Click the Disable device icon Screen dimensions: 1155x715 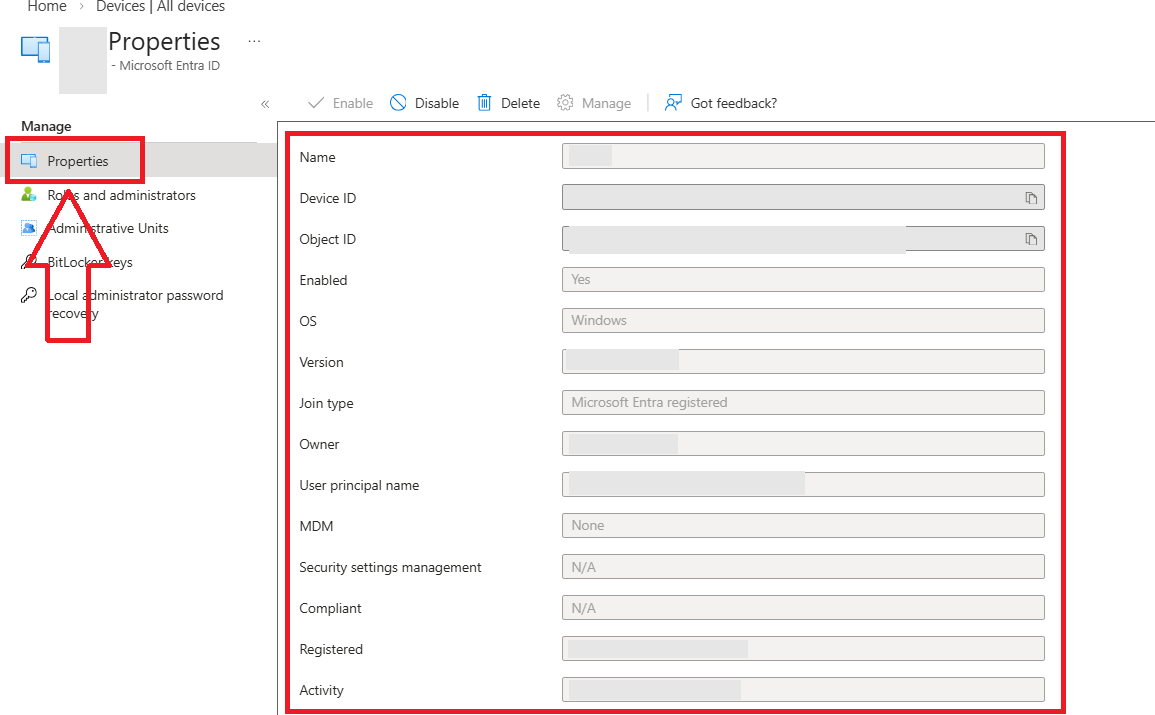(398, 103)
